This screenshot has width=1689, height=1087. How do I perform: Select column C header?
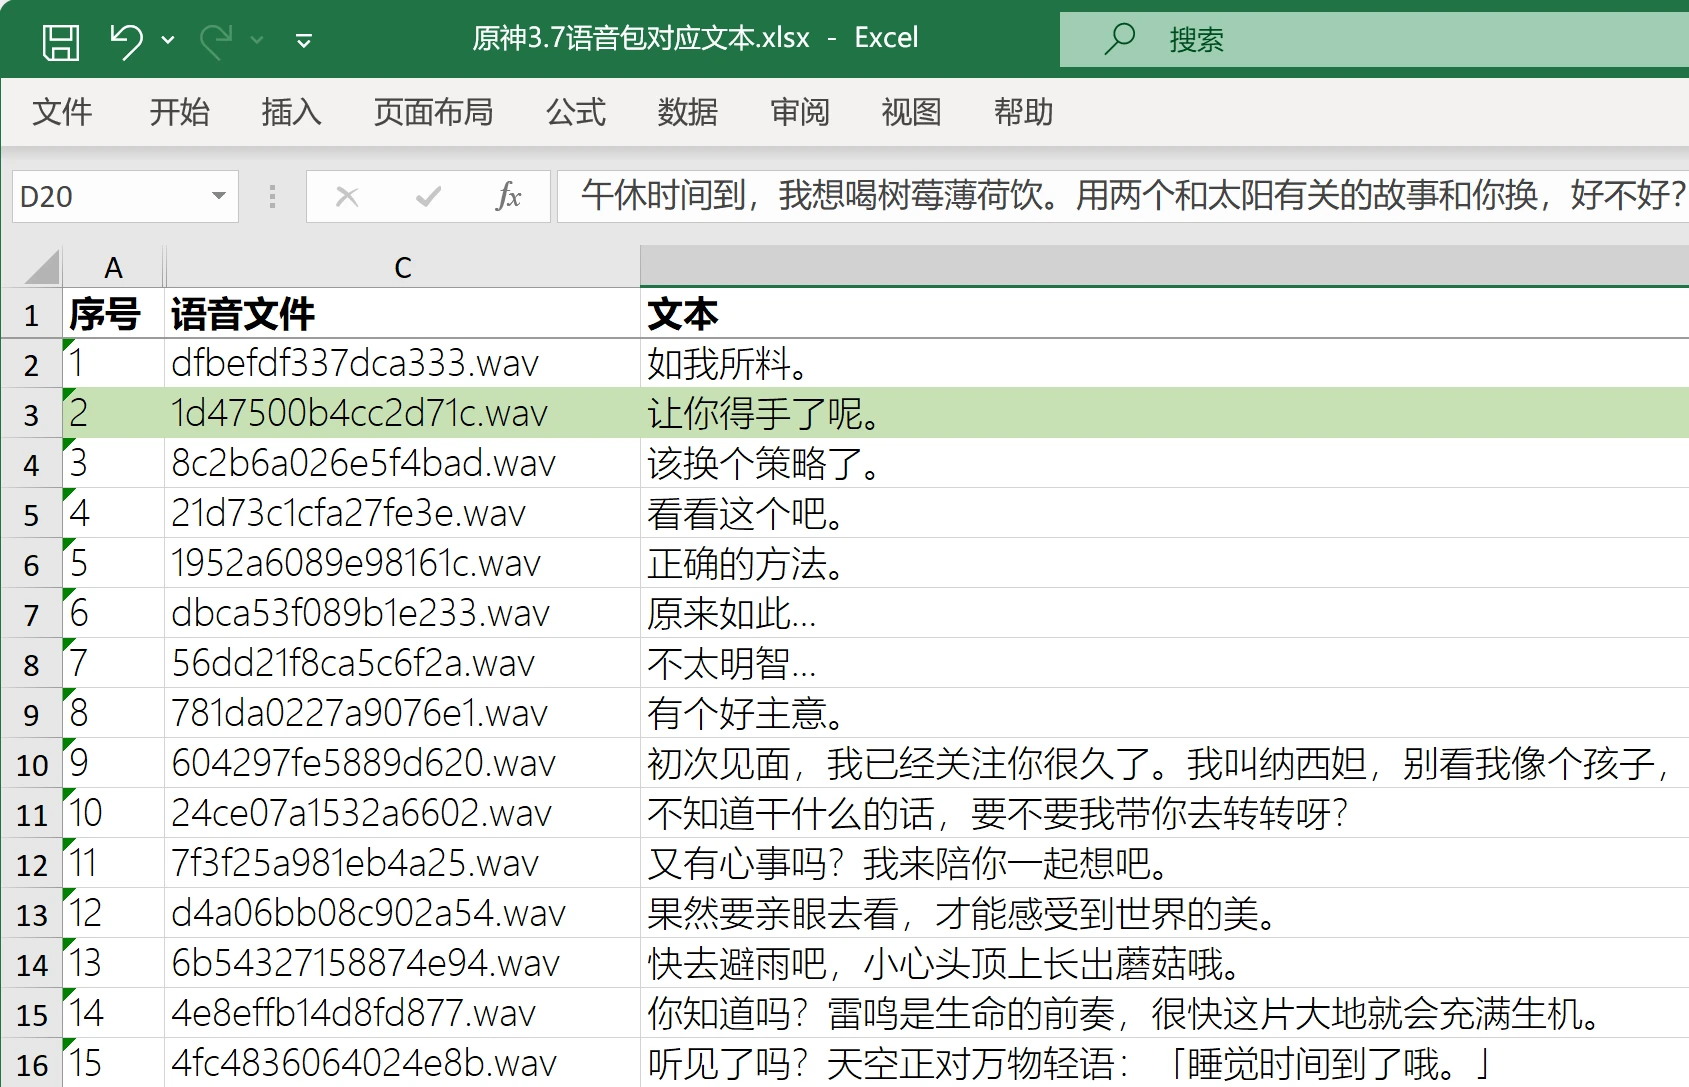403,267
